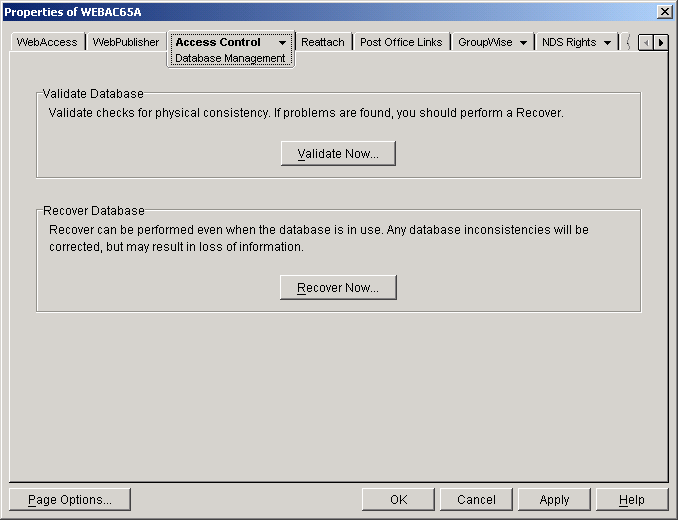
Task: Click the Recover Now button
Action: click(338, 287)
